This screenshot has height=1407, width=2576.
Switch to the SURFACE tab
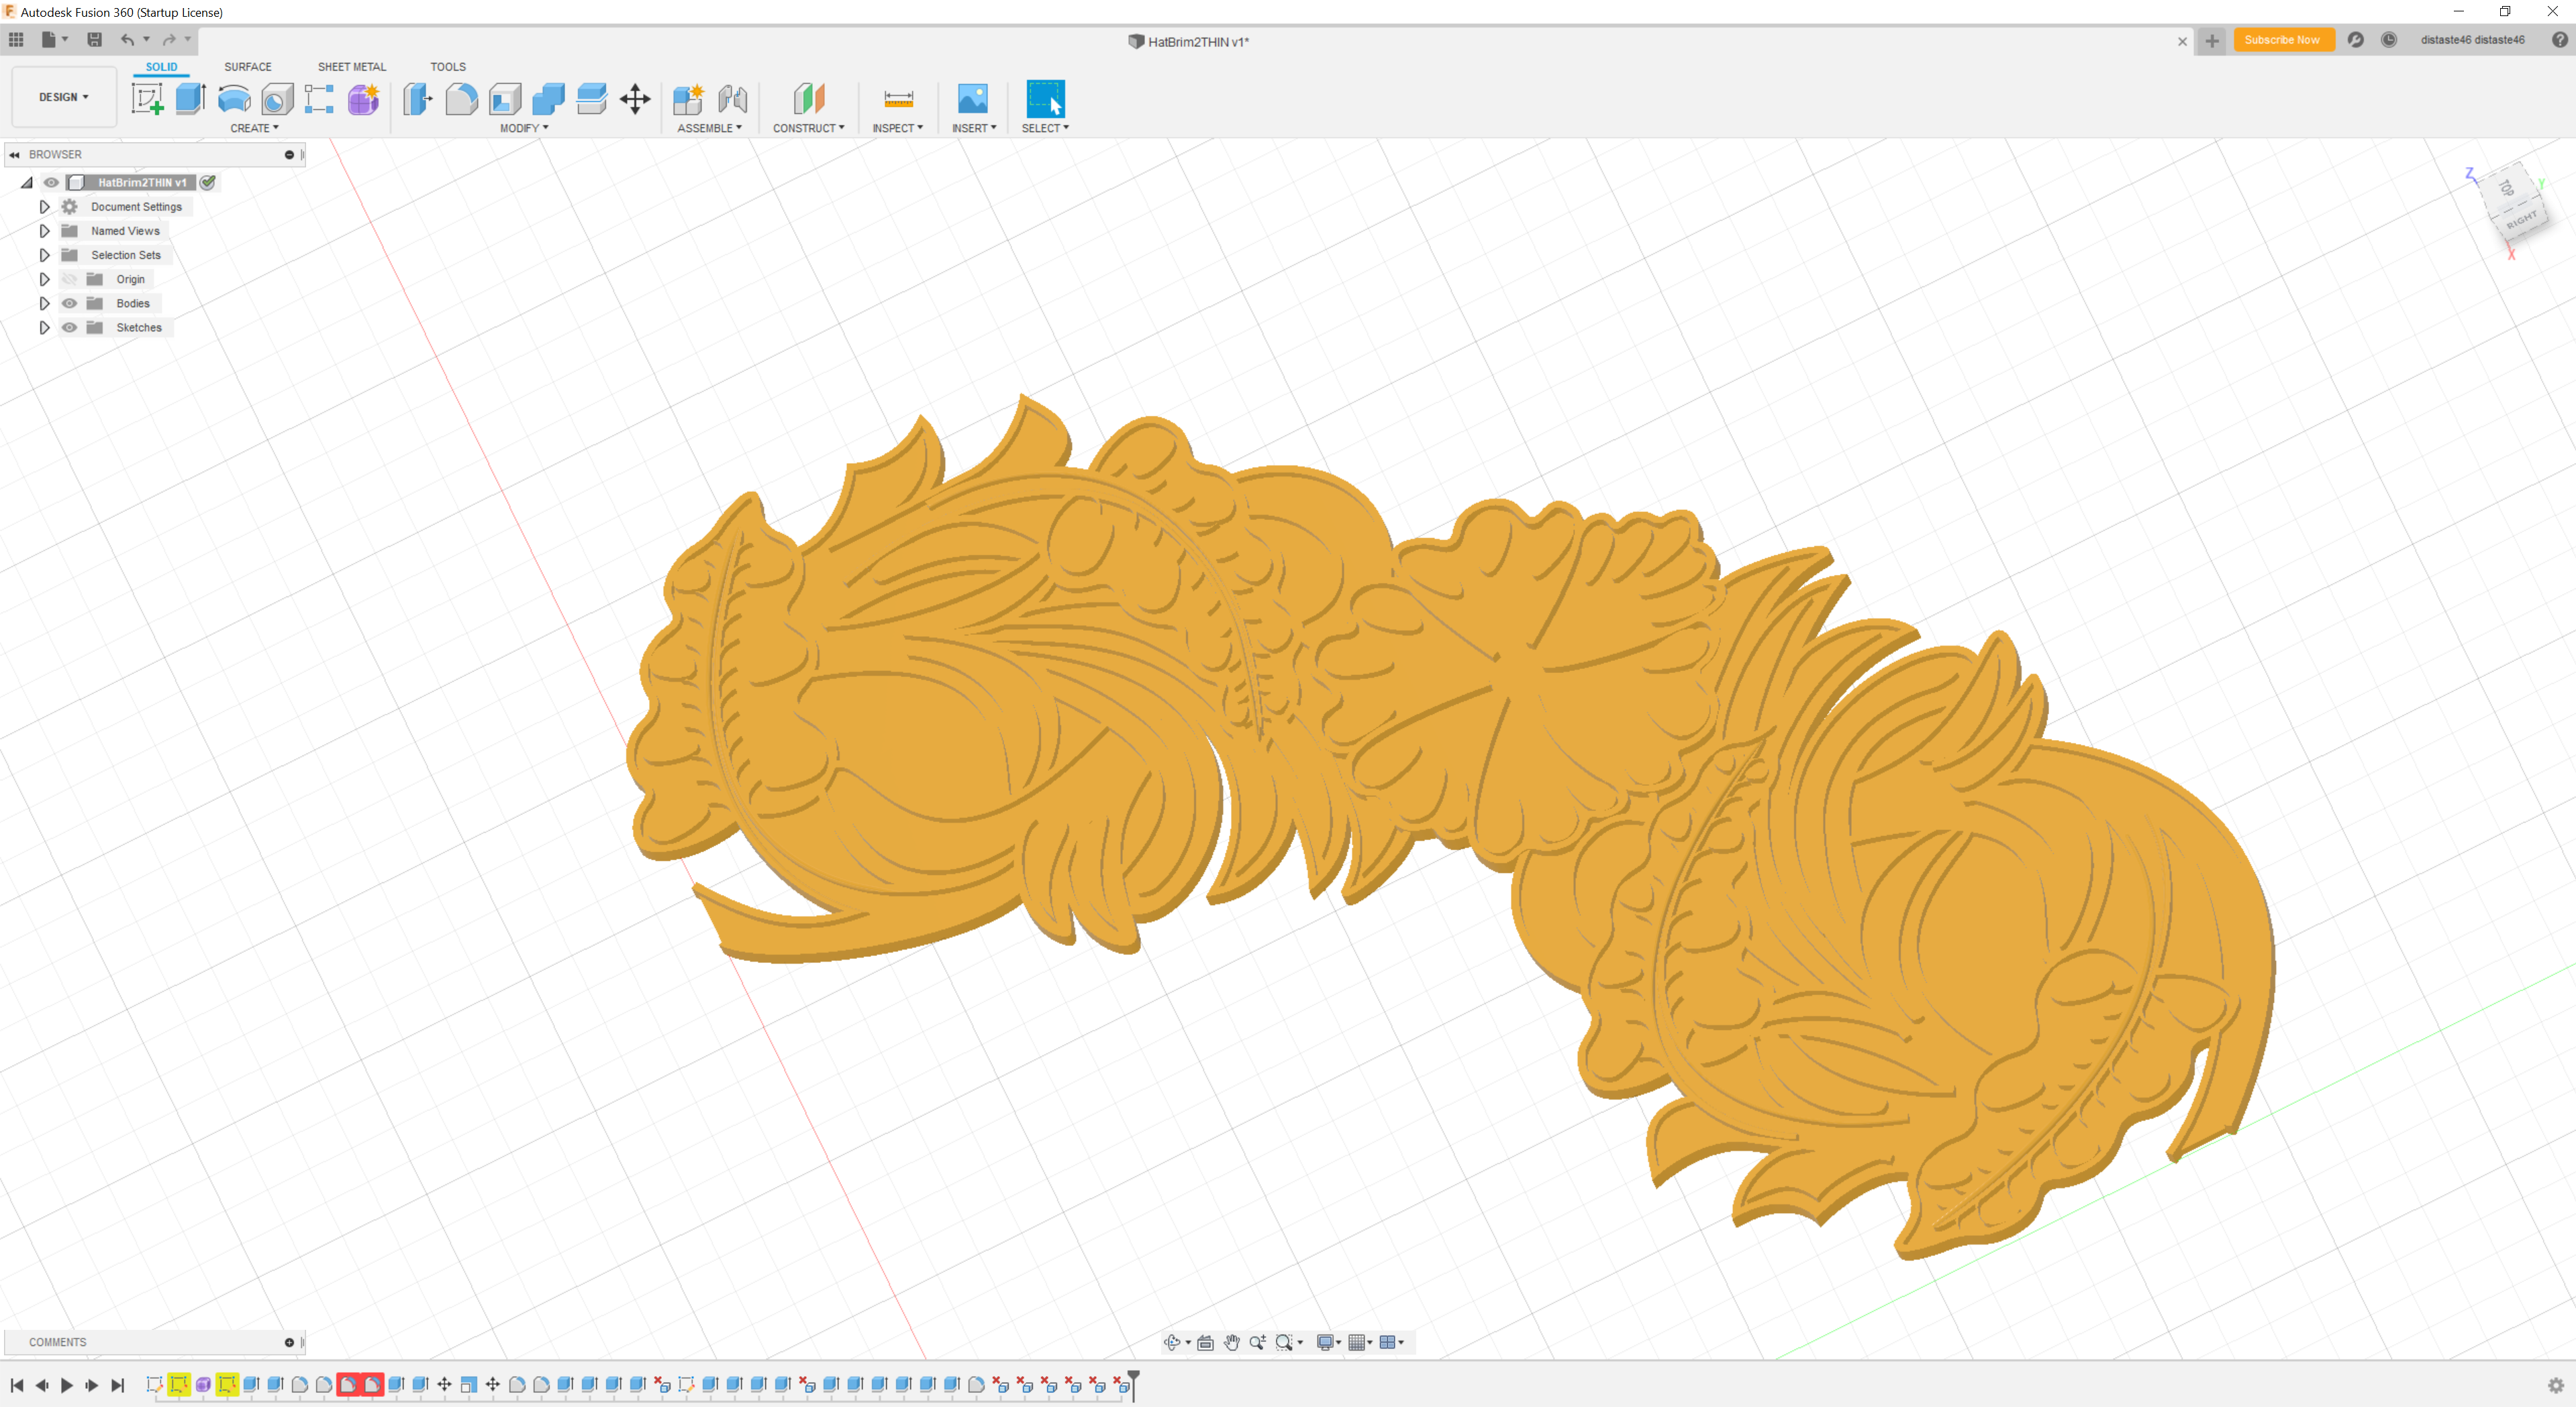click(x=247, y=67)
